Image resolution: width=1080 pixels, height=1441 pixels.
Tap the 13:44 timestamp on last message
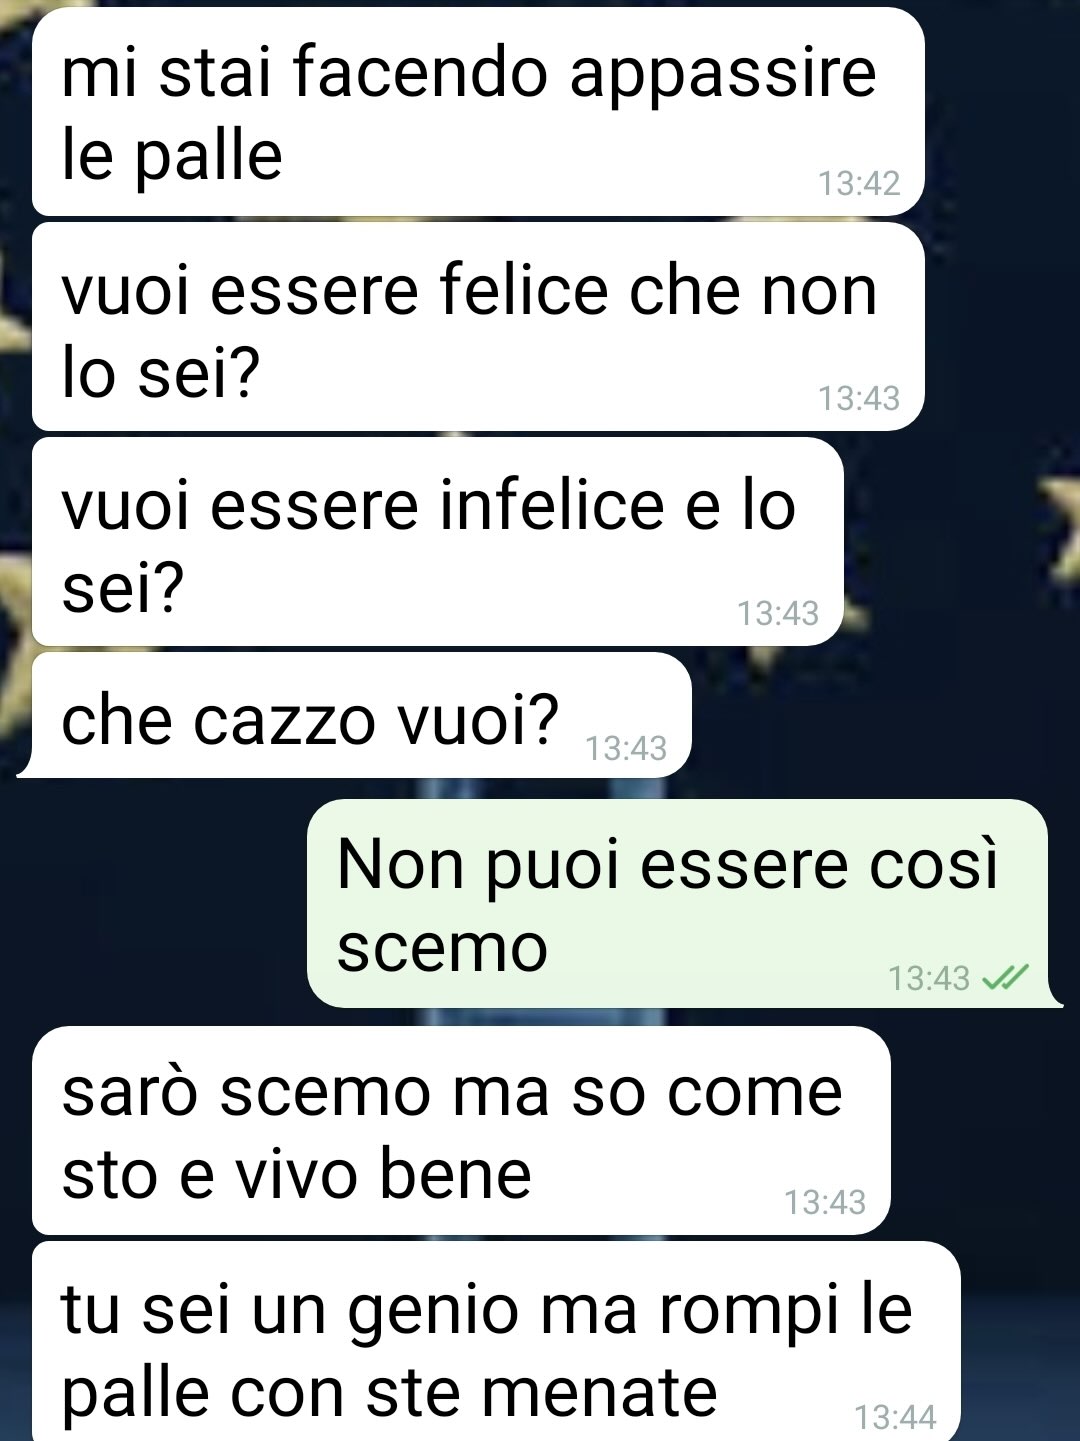tap(895, 1417)
